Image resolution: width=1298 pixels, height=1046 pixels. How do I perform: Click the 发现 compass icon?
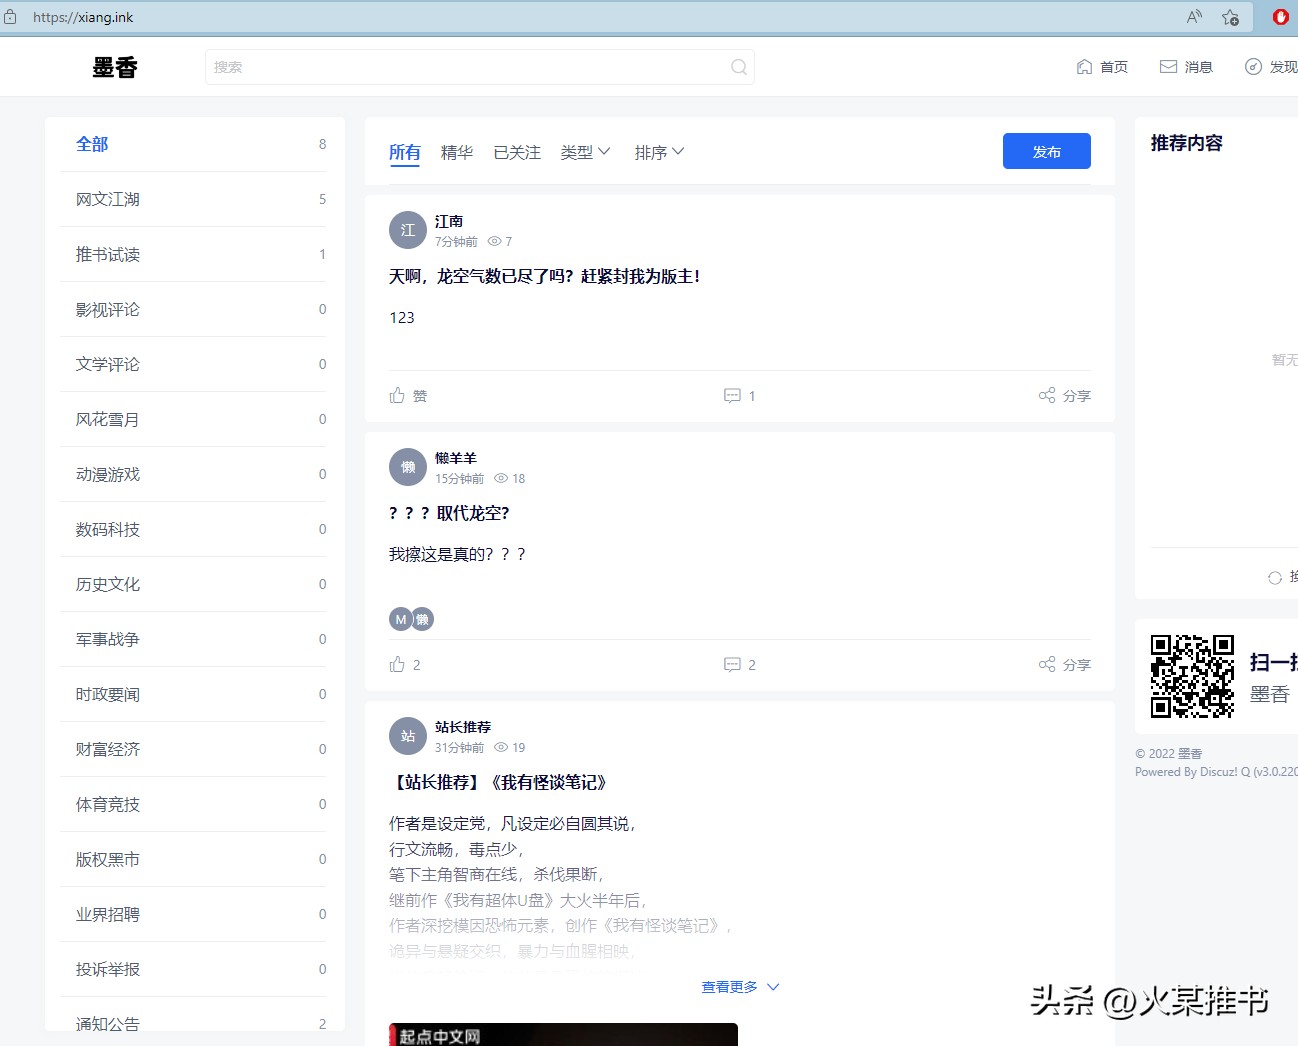1253,66
